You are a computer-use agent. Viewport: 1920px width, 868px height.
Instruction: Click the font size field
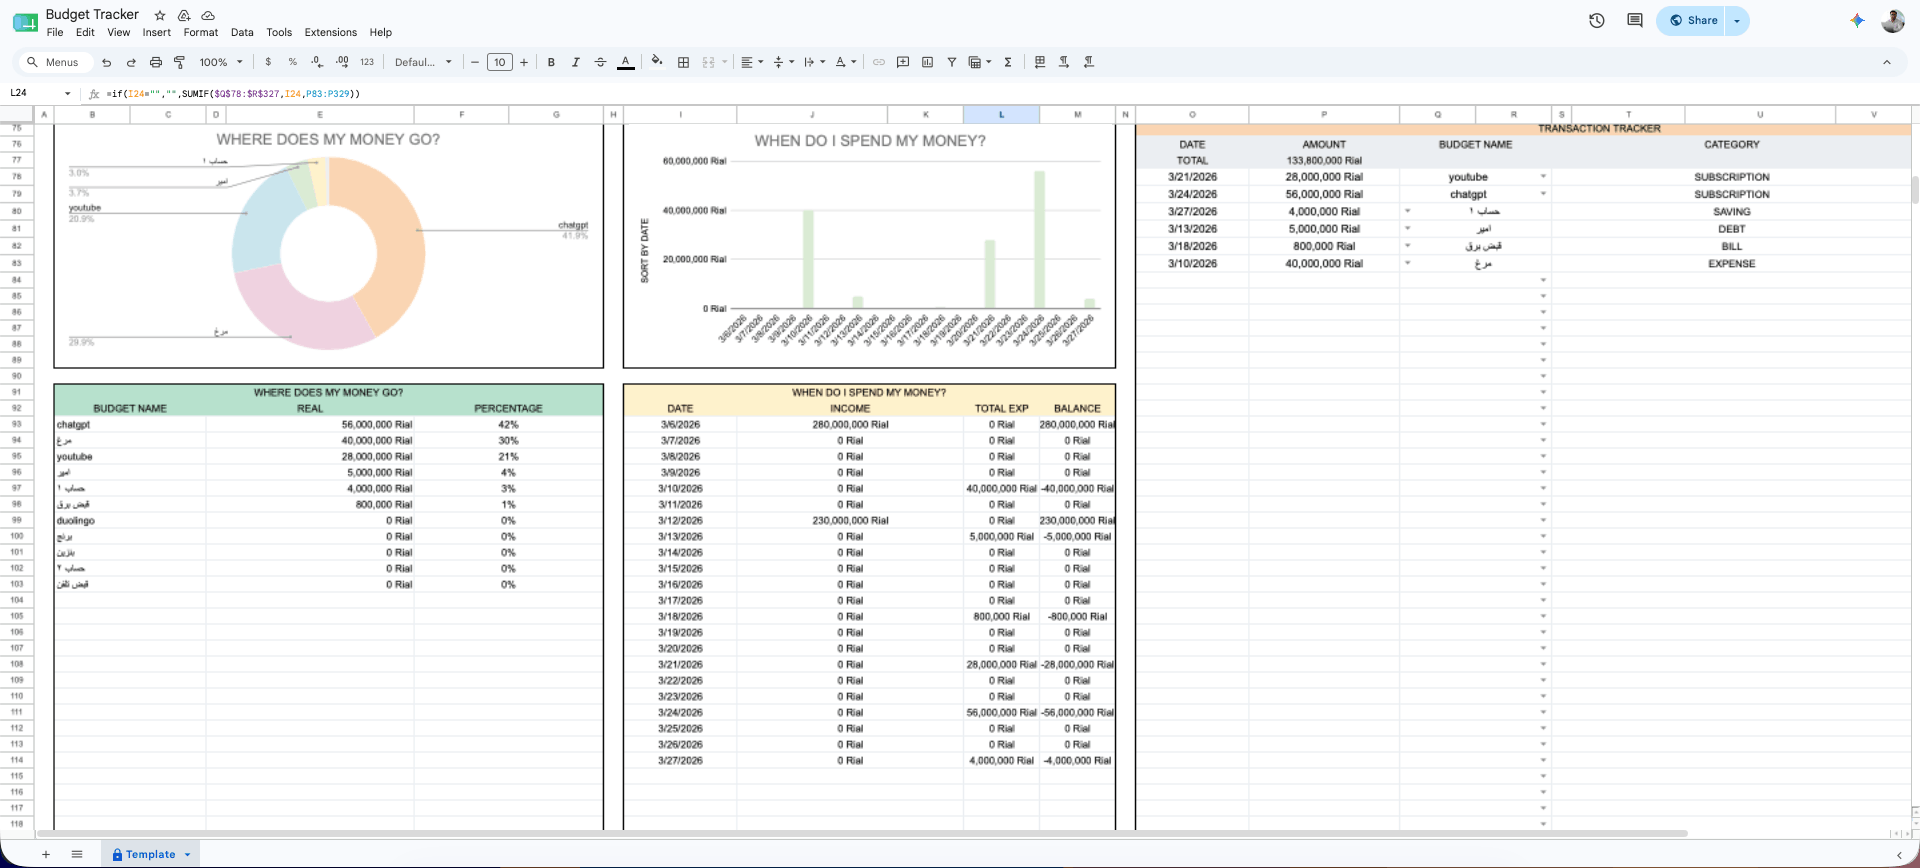[499, 62]
